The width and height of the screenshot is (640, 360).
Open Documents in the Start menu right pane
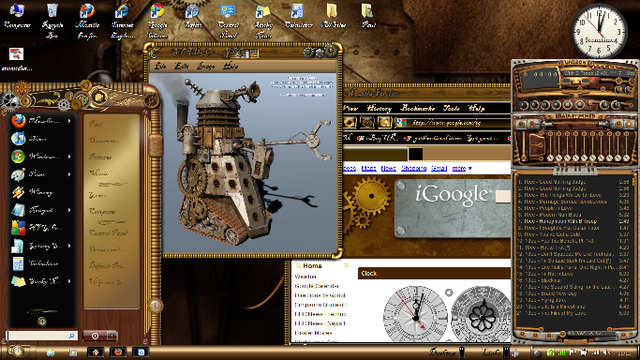(104, 140)
